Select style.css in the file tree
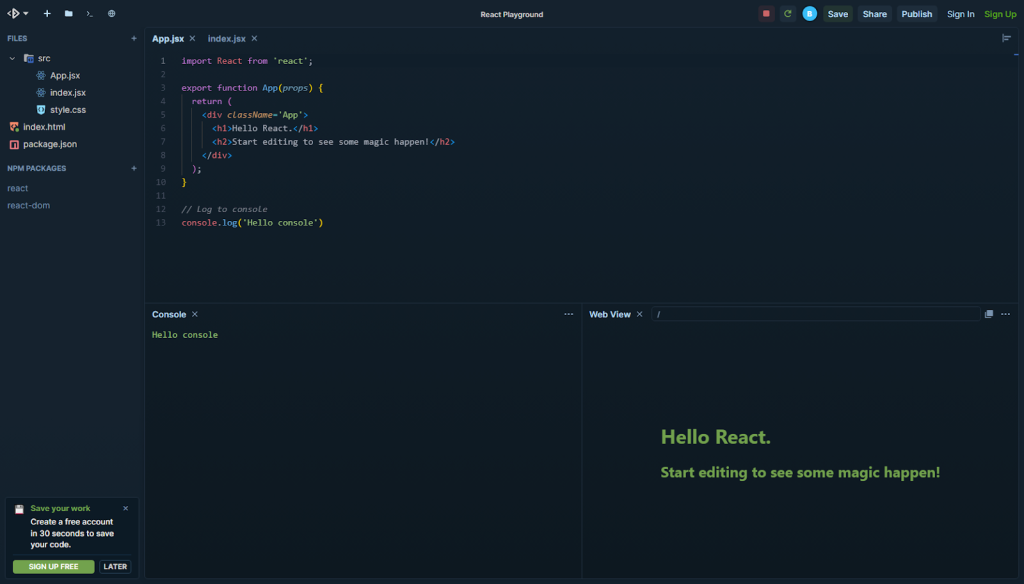 coord(66,109)
